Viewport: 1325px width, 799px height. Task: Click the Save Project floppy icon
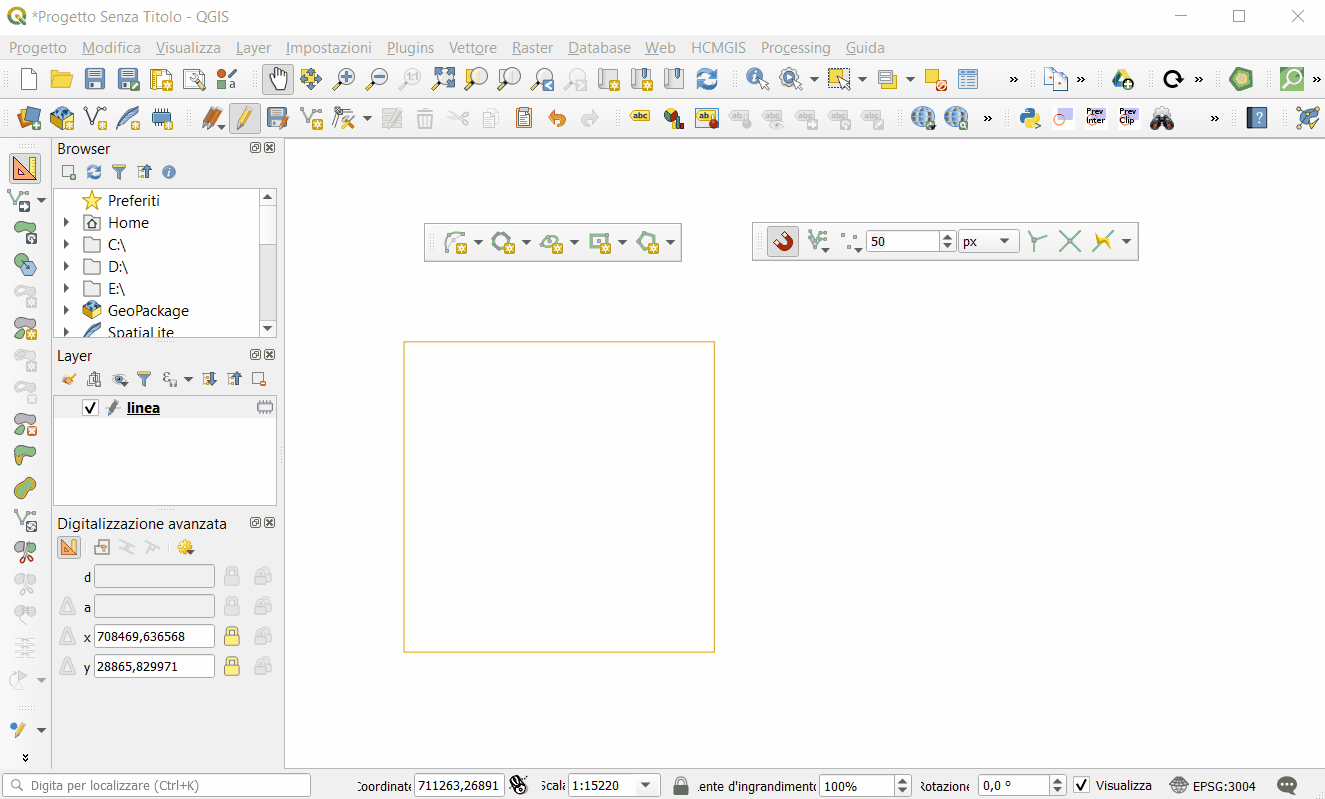click(x=95, y=80)
